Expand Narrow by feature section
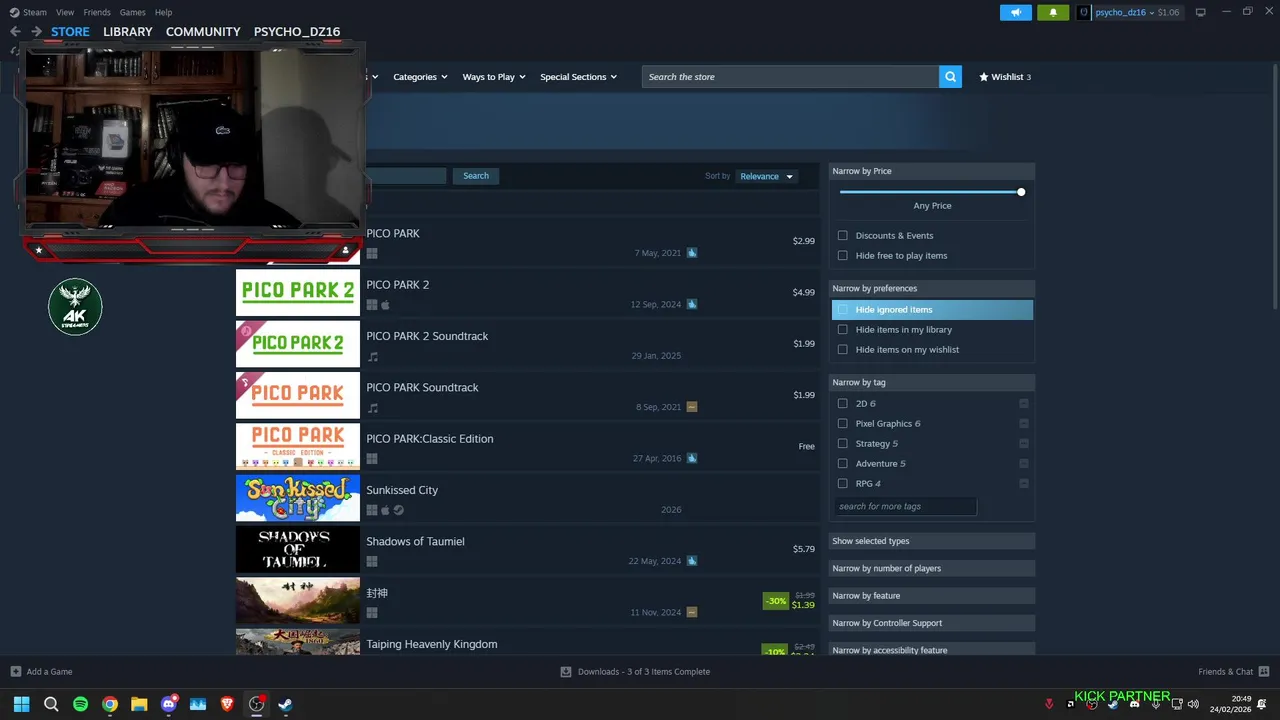The image size is (1280, 720). (932, 596)
